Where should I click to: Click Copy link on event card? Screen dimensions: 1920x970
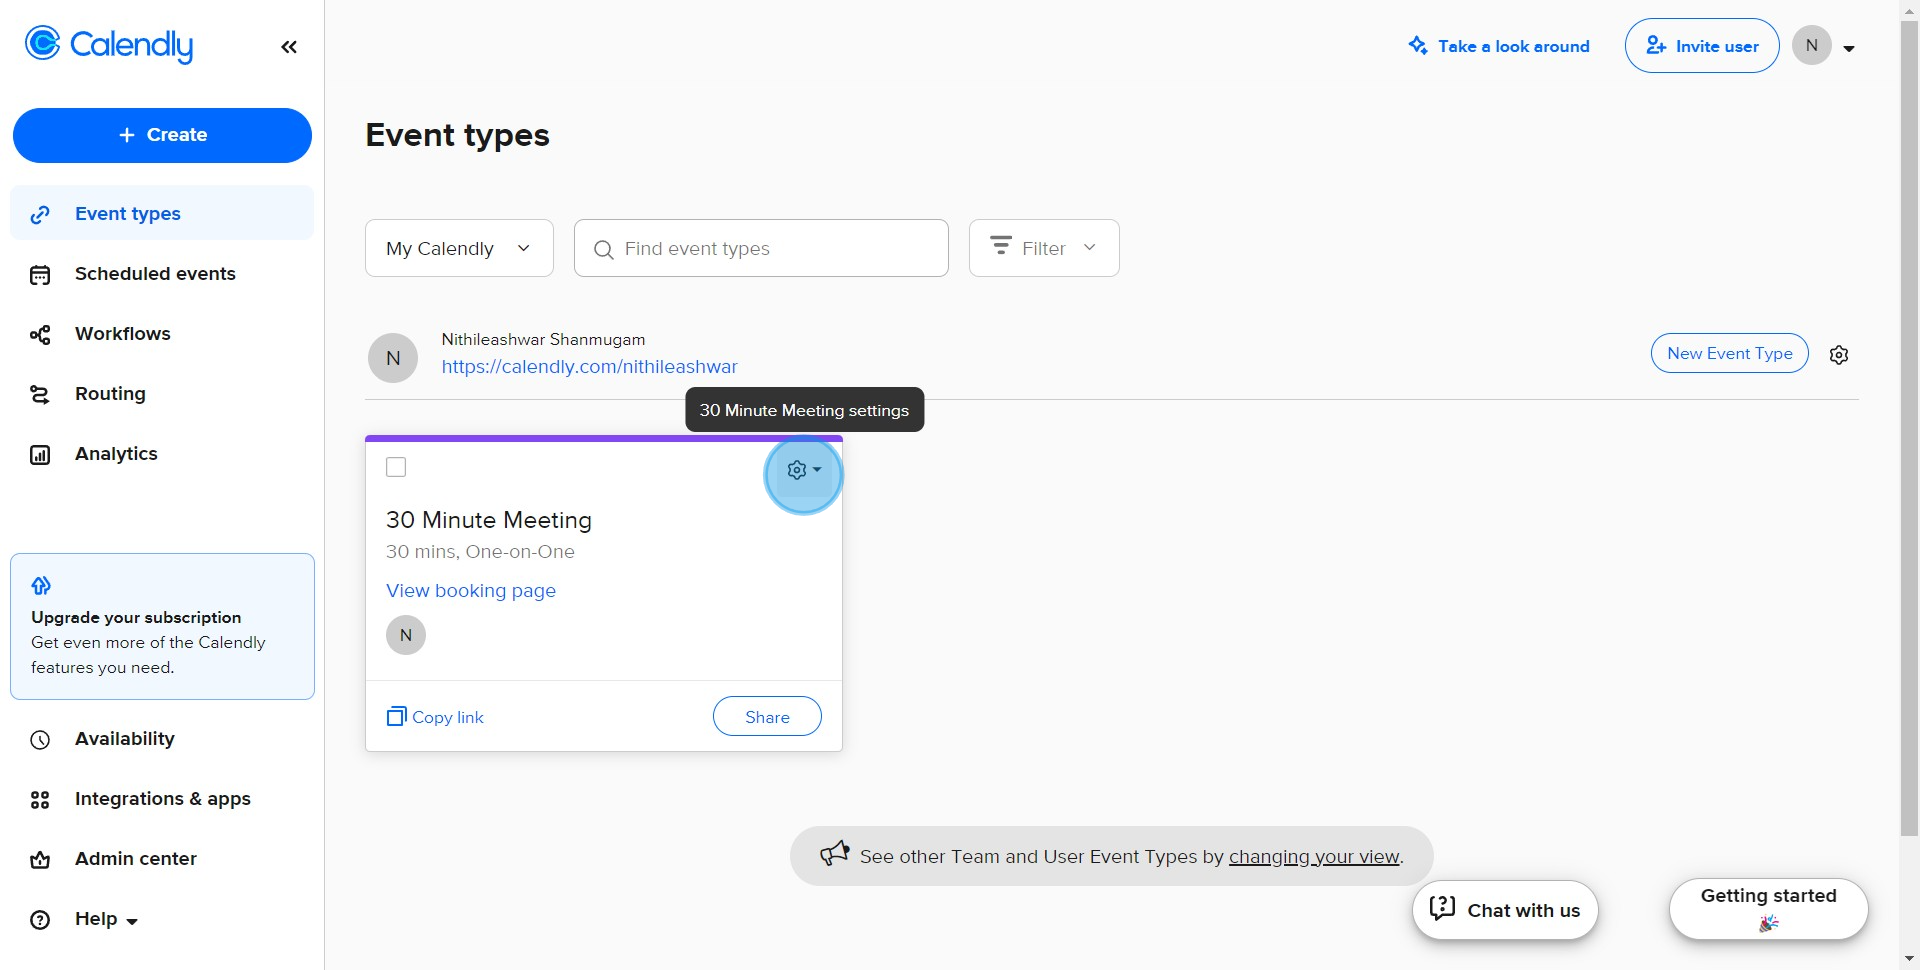point(435,717)
